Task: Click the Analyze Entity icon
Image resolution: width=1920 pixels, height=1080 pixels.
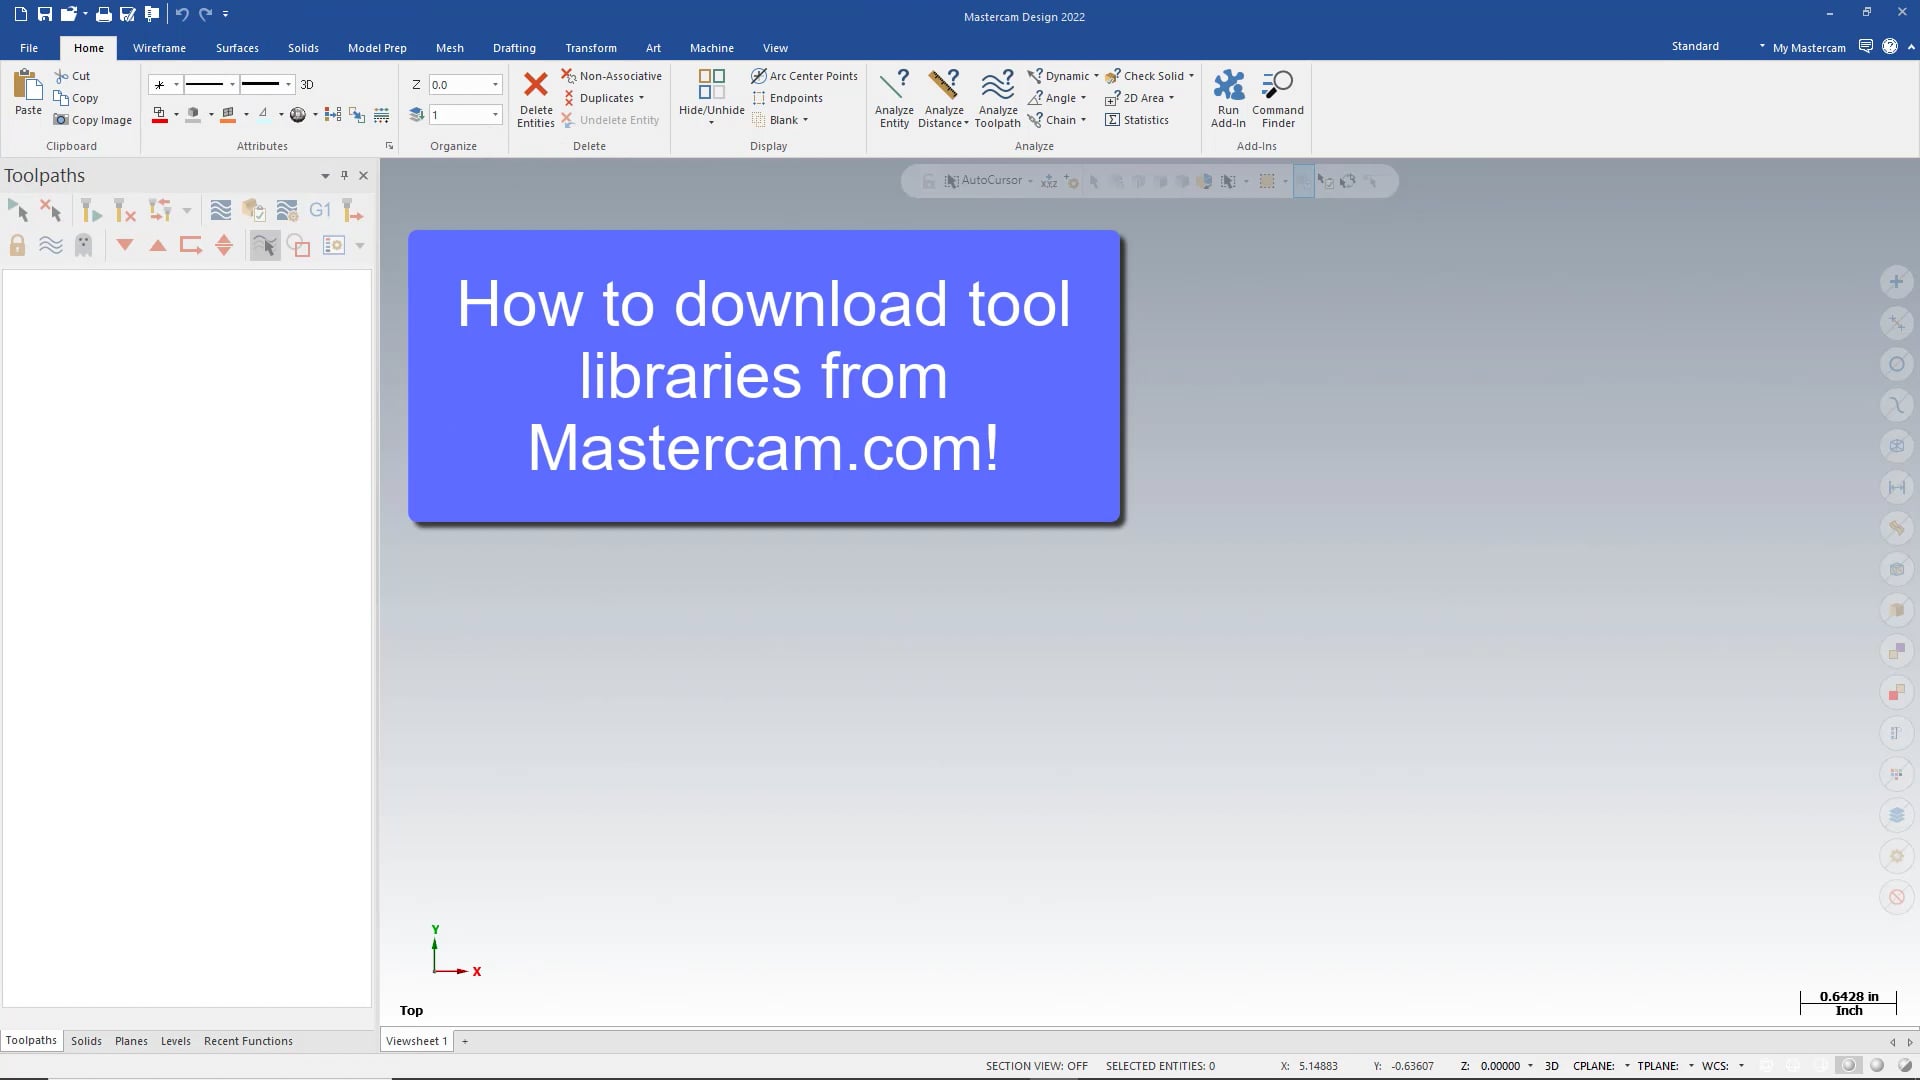Action: click(x=894, y=84)
